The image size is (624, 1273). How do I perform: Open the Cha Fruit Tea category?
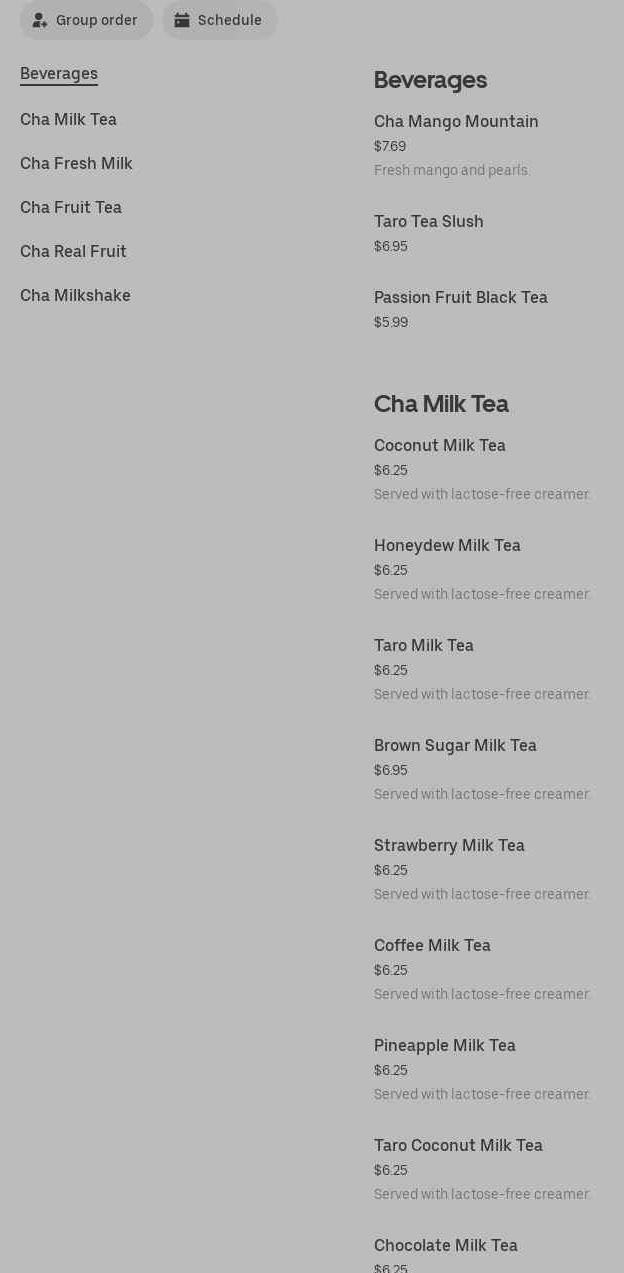[x=71, y=208]
